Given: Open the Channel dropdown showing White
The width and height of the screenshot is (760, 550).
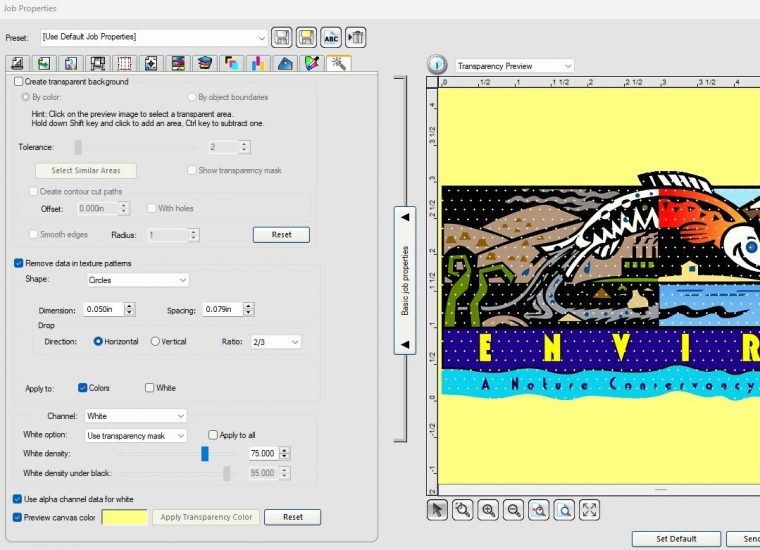Looking at the screenshot, I should point(135,416).
